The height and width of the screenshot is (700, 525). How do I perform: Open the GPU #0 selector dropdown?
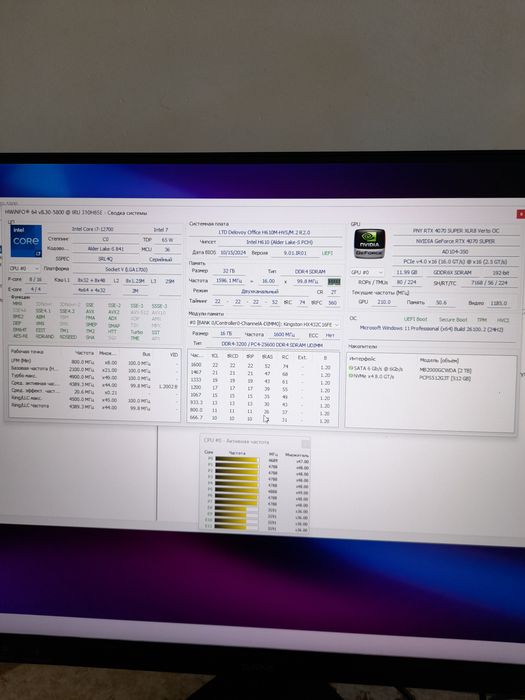[x=367, y=272]
